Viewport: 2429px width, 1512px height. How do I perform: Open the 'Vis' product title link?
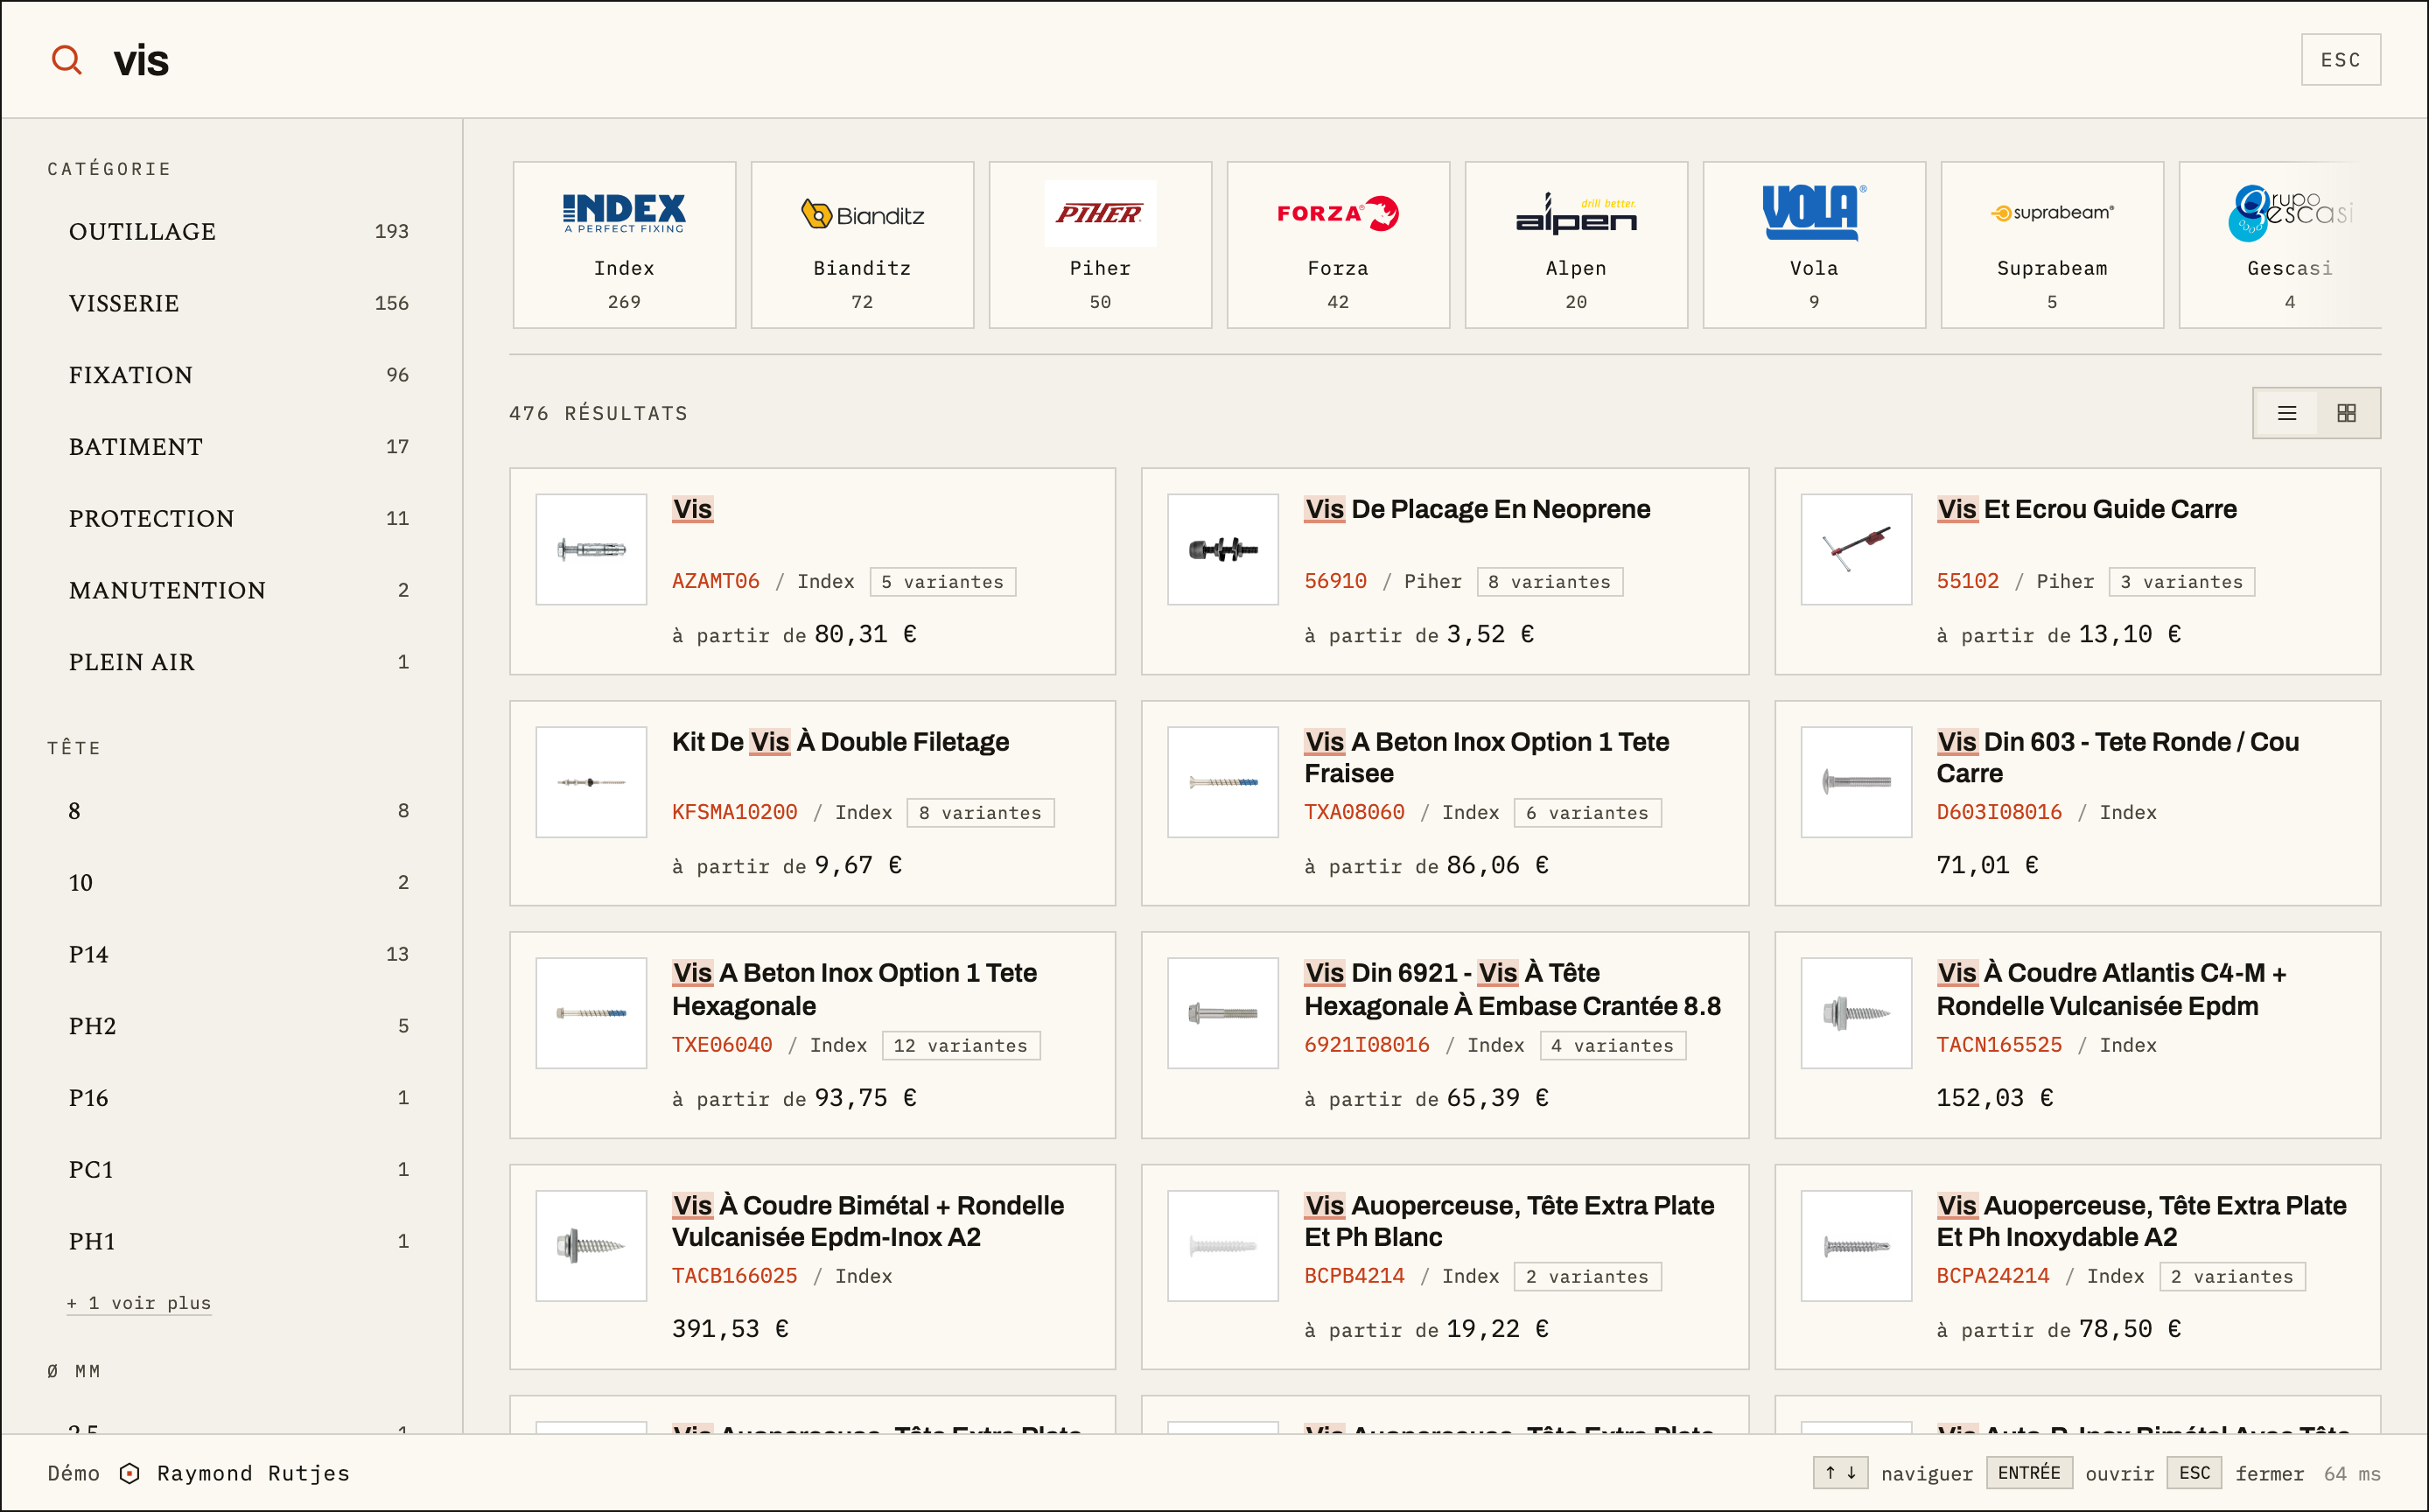pos(692,509)
